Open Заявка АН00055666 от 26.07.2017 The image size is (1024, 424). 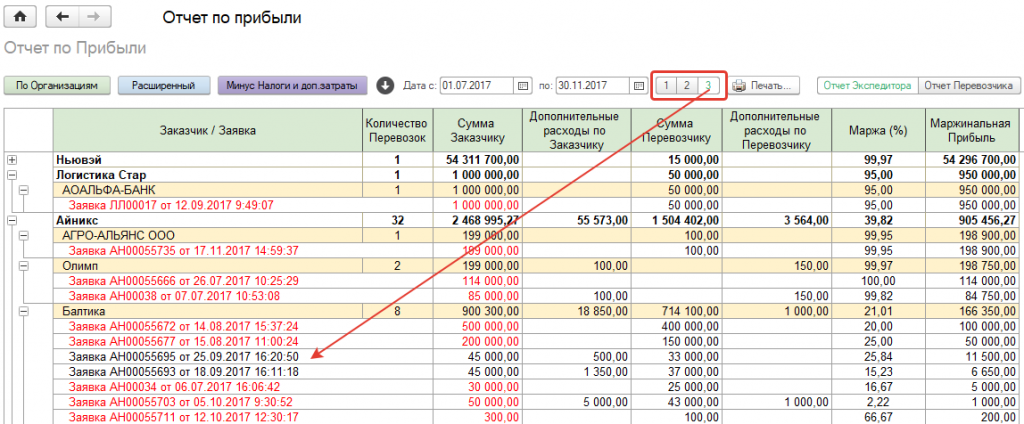tap(184, 282)
